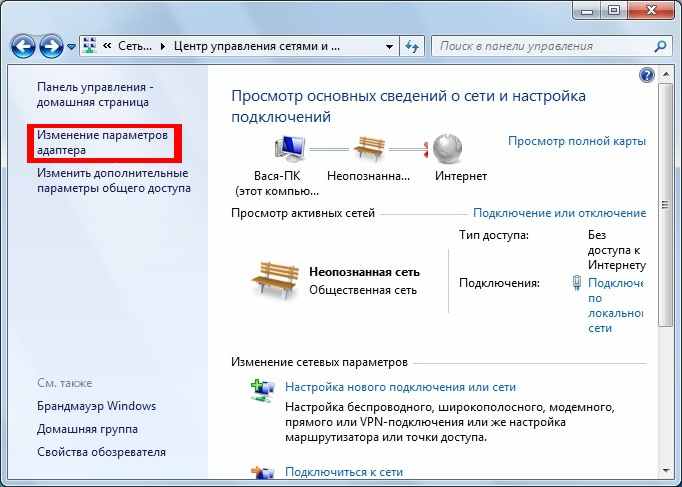The height and width of the screenshot is (487, 682).
Task: Go forward with the Forward arrow button
Action: (x=51, y=47)
